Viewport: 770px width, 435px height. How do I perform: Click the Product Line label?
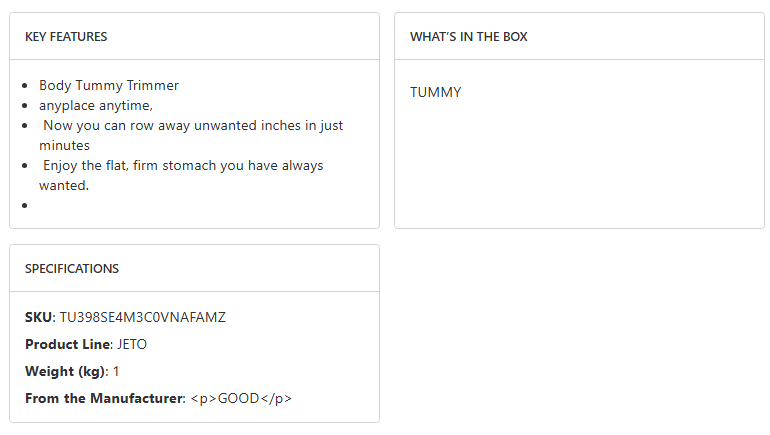67,345
